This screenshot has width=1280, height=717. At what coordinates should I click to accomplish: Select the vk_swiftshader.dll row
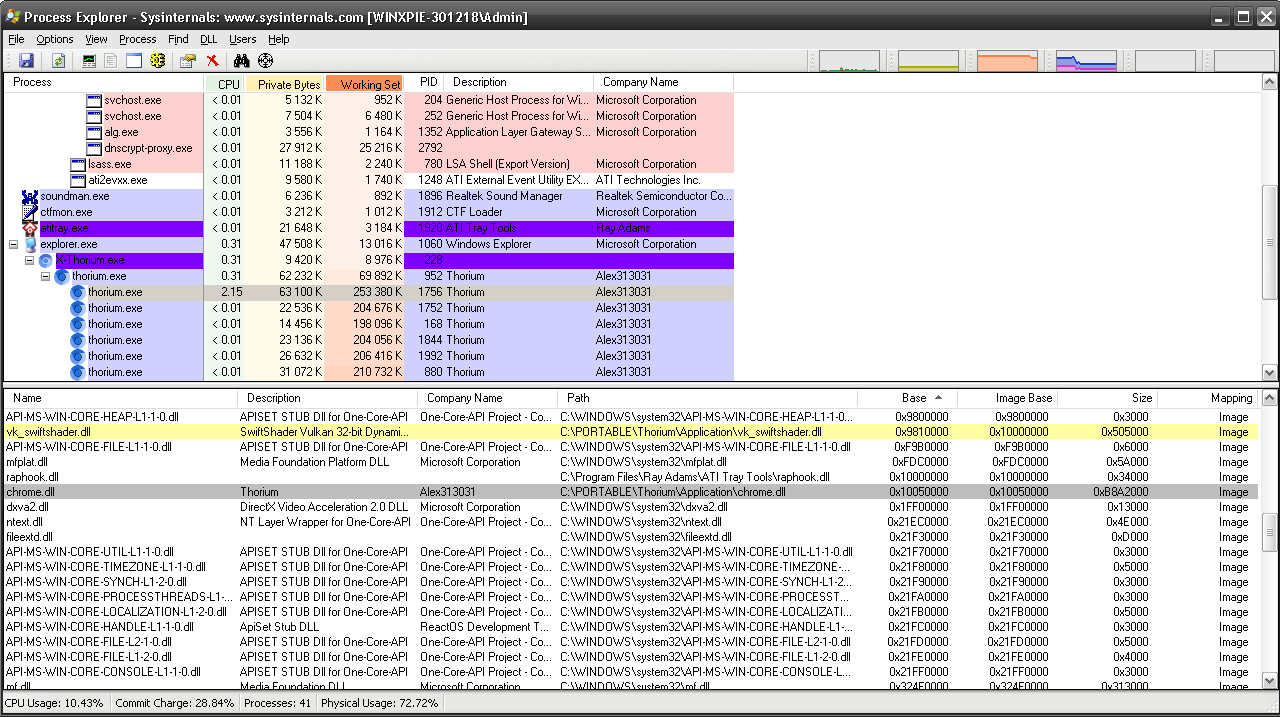pos(631,432)
